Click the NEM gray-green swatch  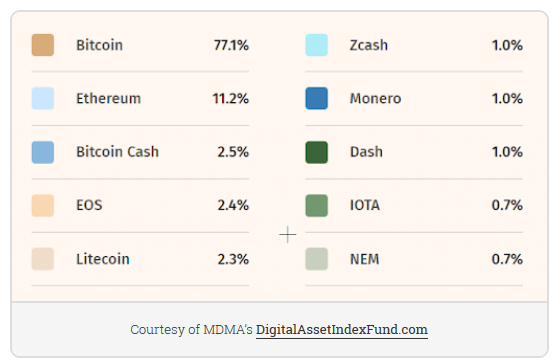(x=316, y=259)
